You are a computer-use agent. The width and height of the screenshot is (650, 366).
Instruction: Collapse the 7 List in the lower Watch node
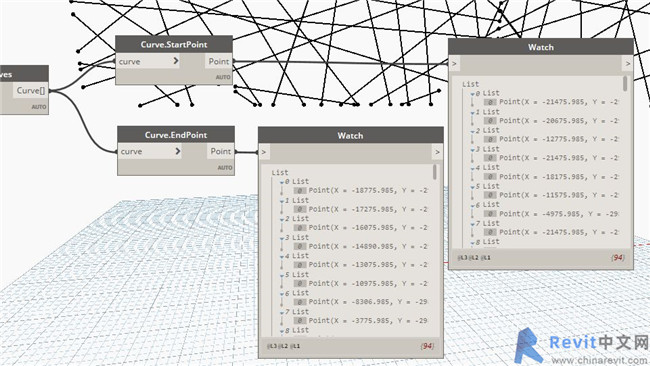[282, 312]
